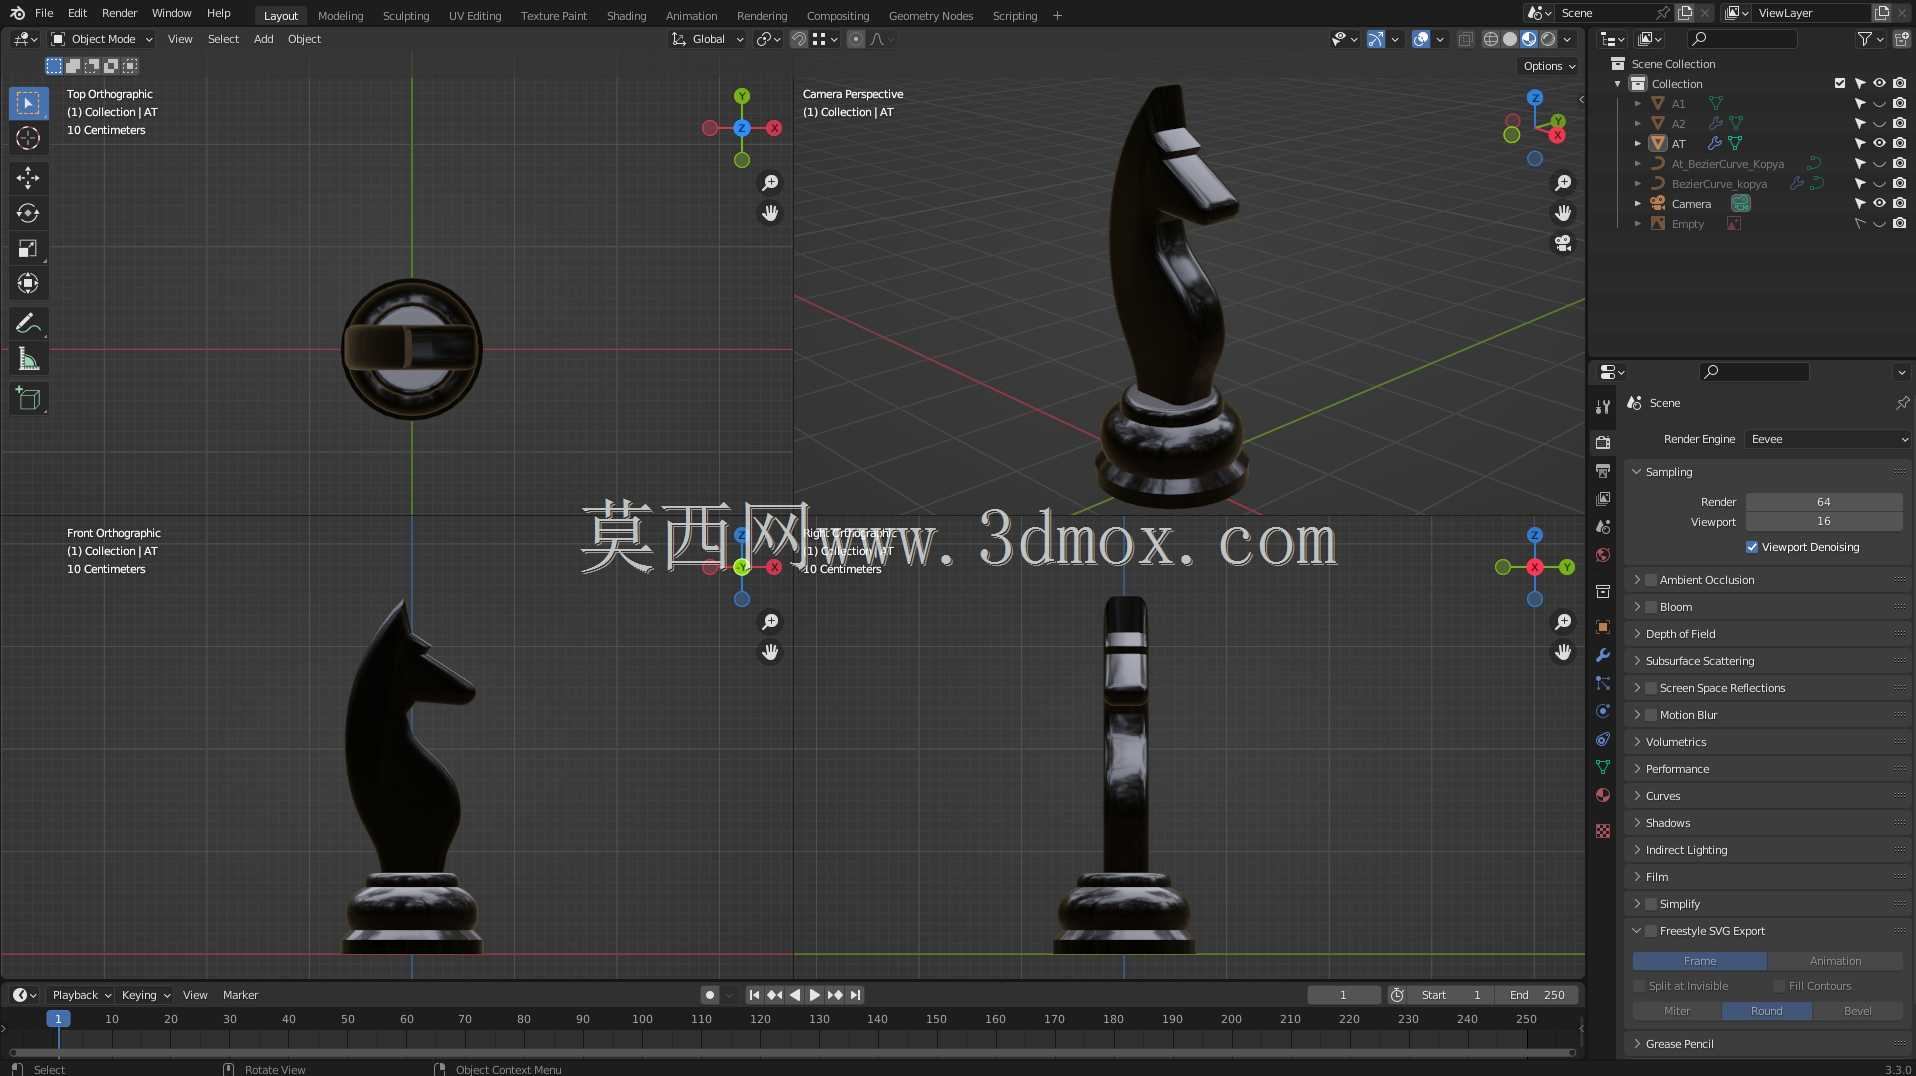Play animation forward
The height and width of the screenshot is (1076, 1916).
[x=814, y=995]
